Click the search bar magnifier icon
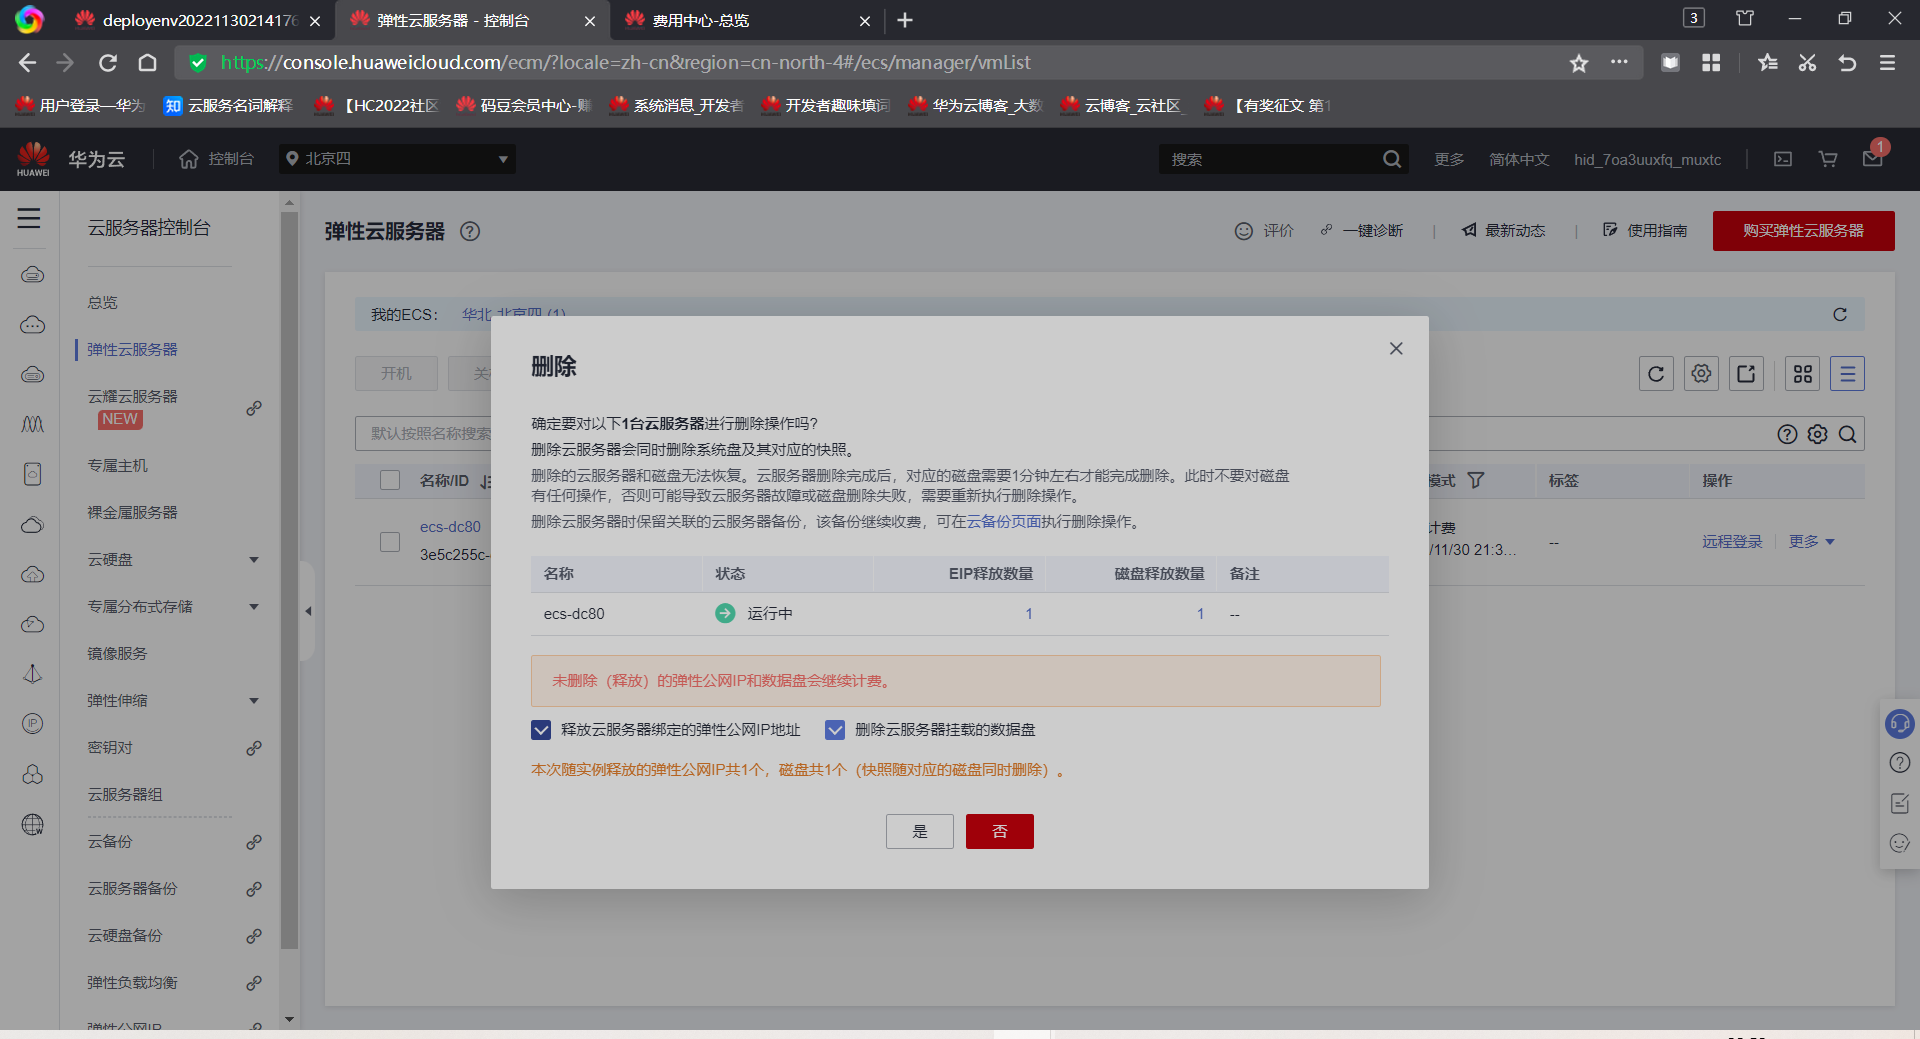This screenshot has height=1039, width=1920. 1848,434
